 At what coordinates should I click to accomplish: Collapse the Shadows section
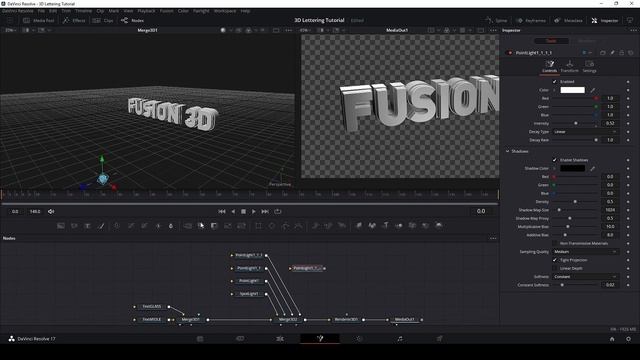tap(507, 151)
